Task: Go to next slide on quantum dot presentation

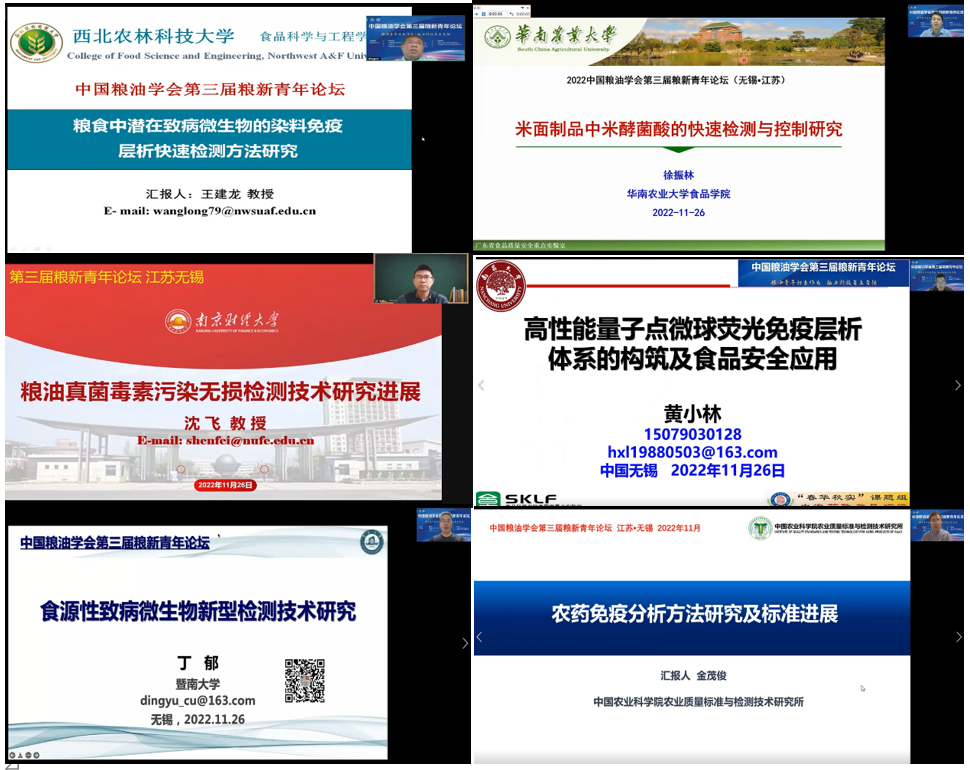Action: [x=957, y=385]
